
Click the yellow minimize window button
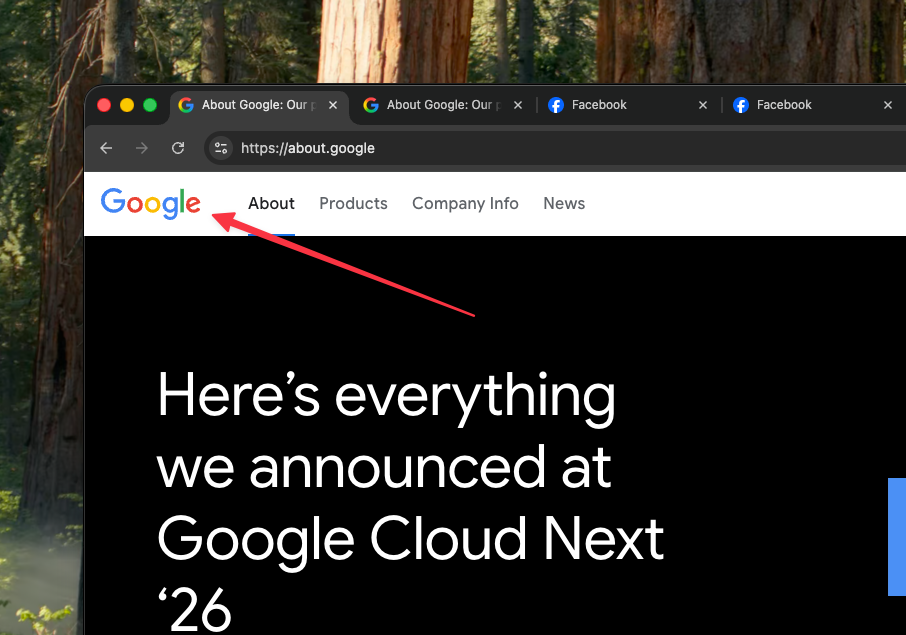click(x=127, y=105)
